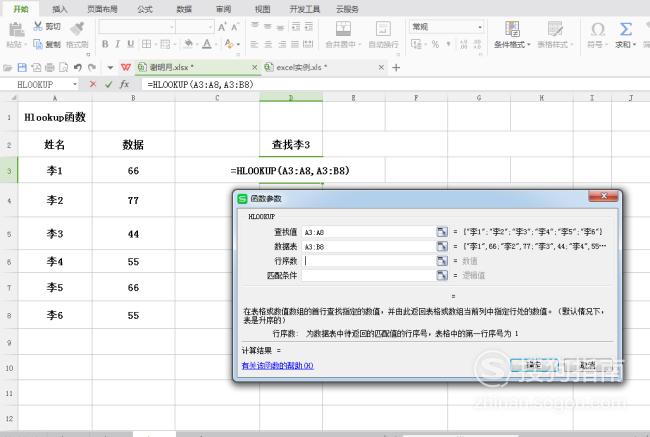The width and height of the screenshot is (650, 437).
Task: Open the font name dropdown
Action: pyautogui.click(x=172, y=27)
